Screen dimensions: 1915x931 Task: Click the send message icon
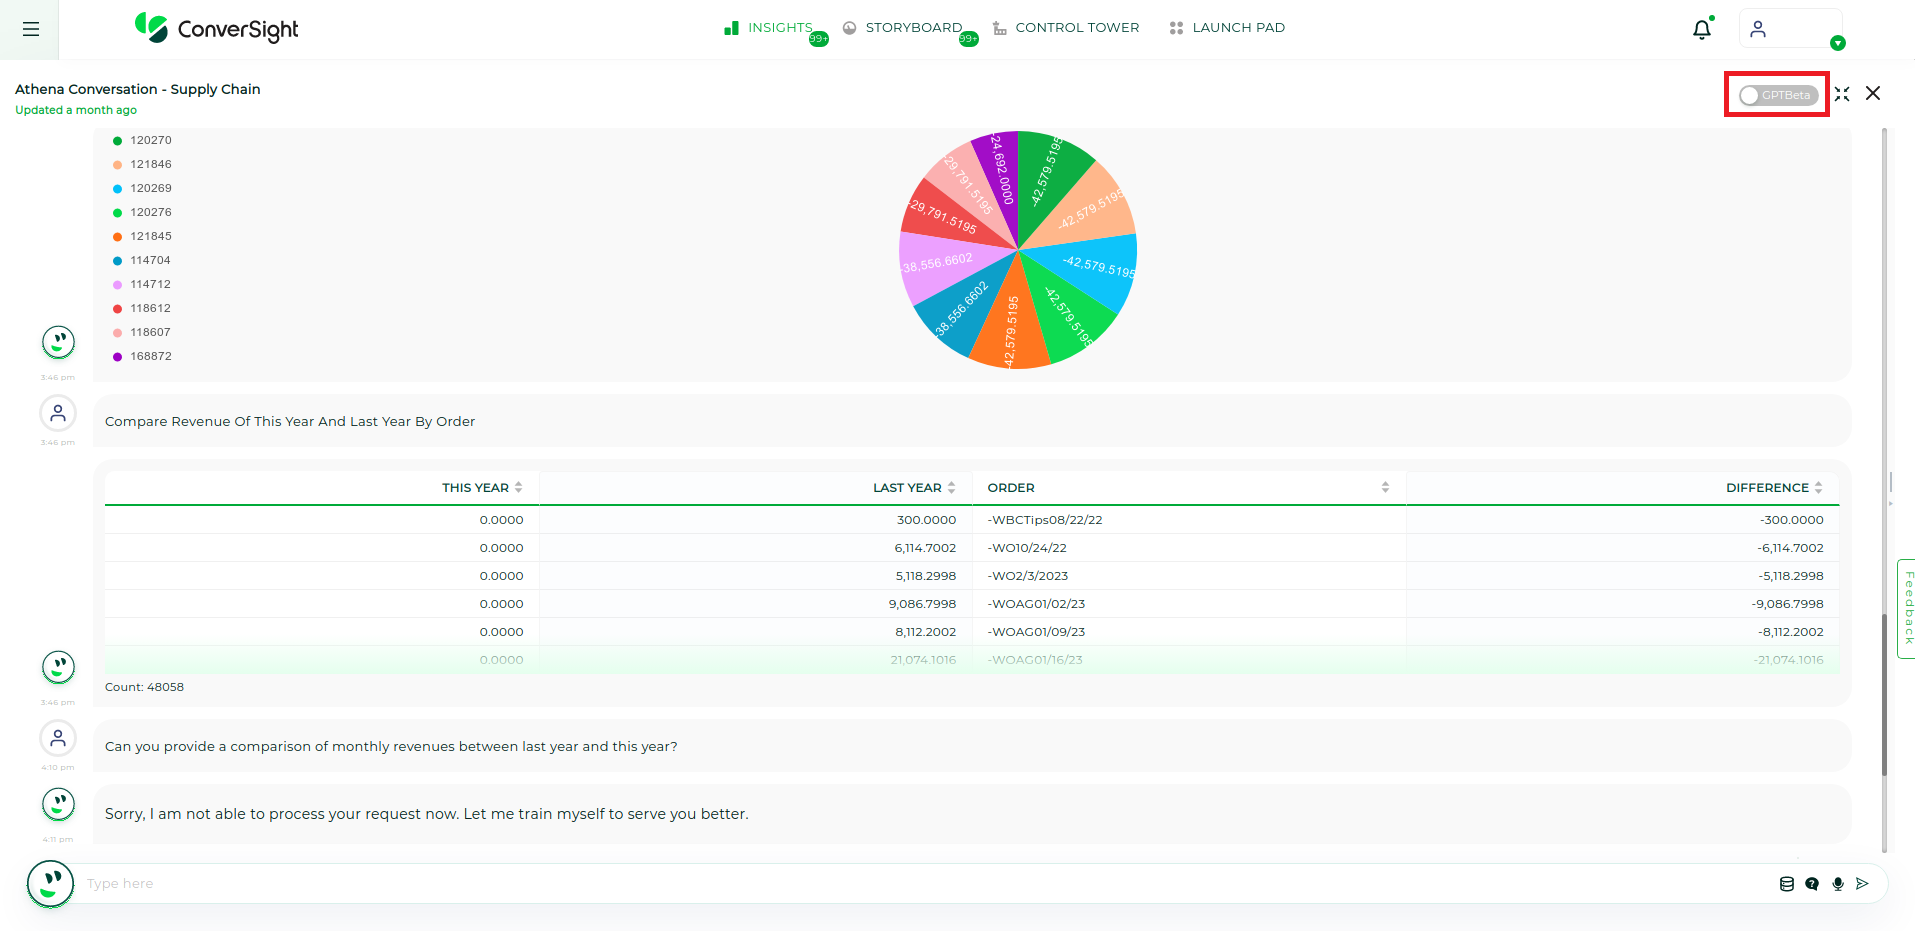1862,883
